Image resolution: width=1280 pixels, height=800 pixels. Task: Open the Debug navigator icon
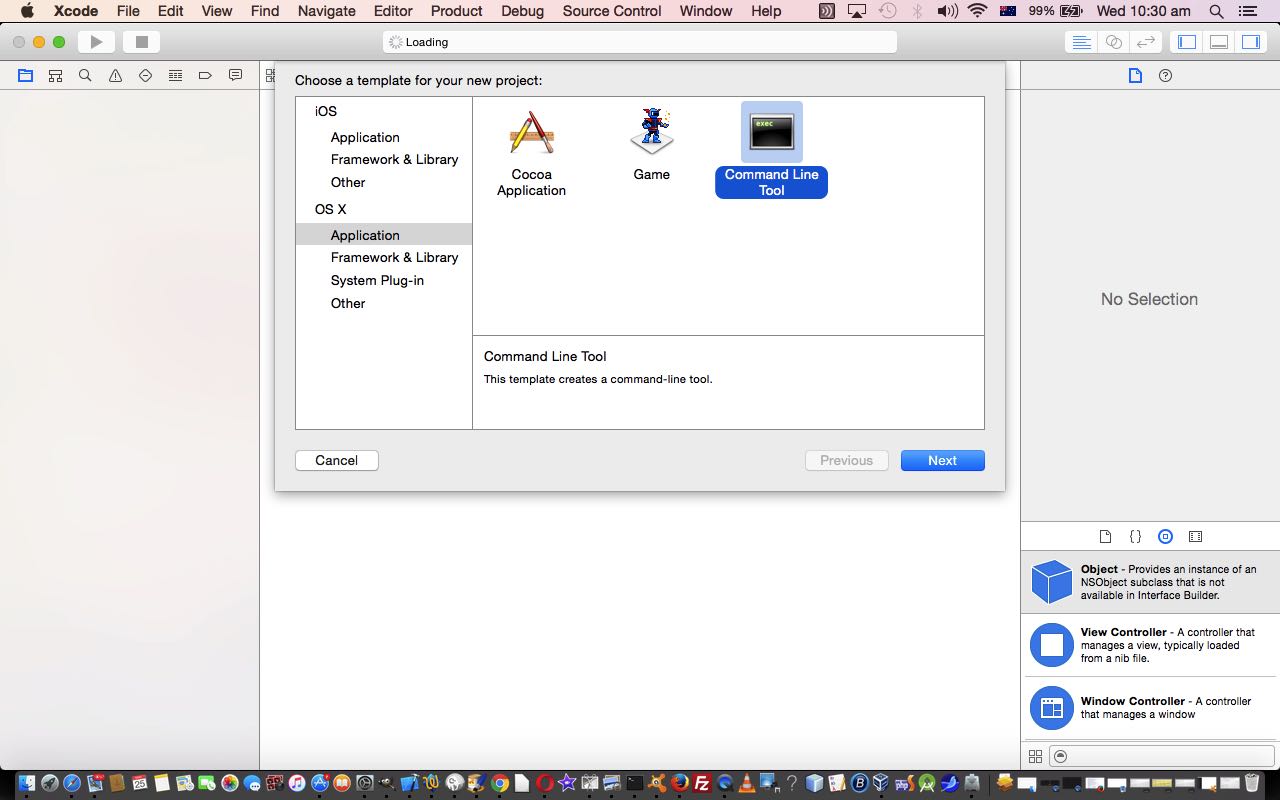click(175, 75)
